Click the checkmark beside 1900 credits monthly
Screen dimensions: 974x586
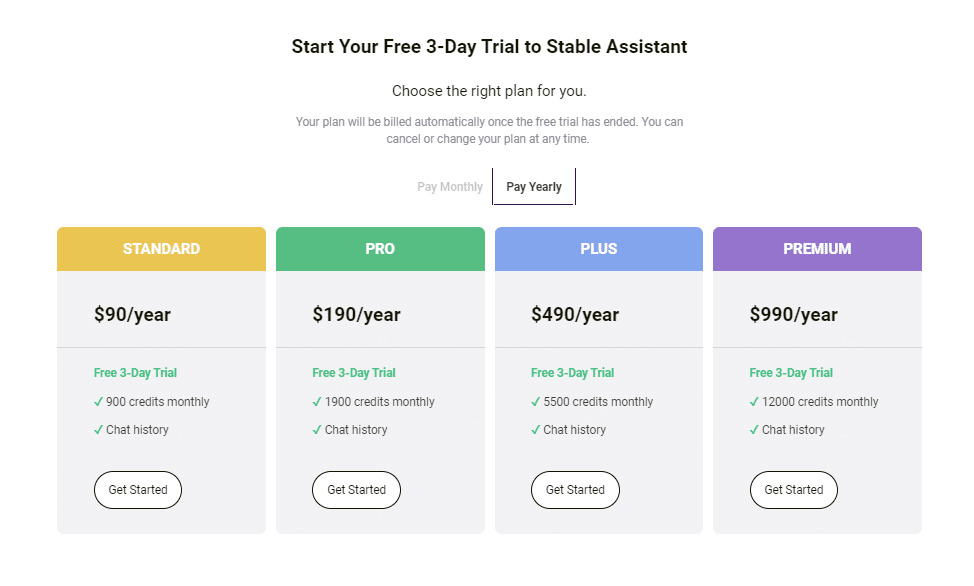coord(316,401)
